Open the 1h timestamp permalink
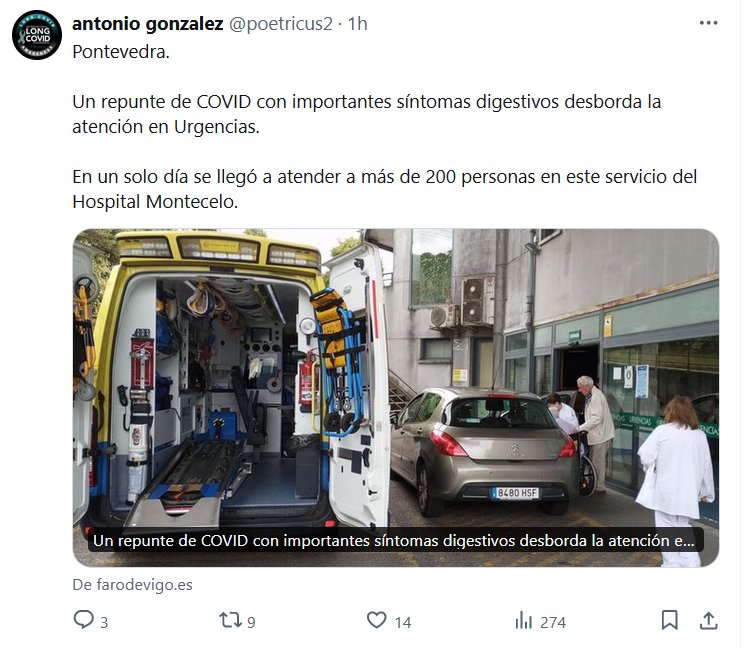This screenshot has width=746, height=648. (357, 24)
